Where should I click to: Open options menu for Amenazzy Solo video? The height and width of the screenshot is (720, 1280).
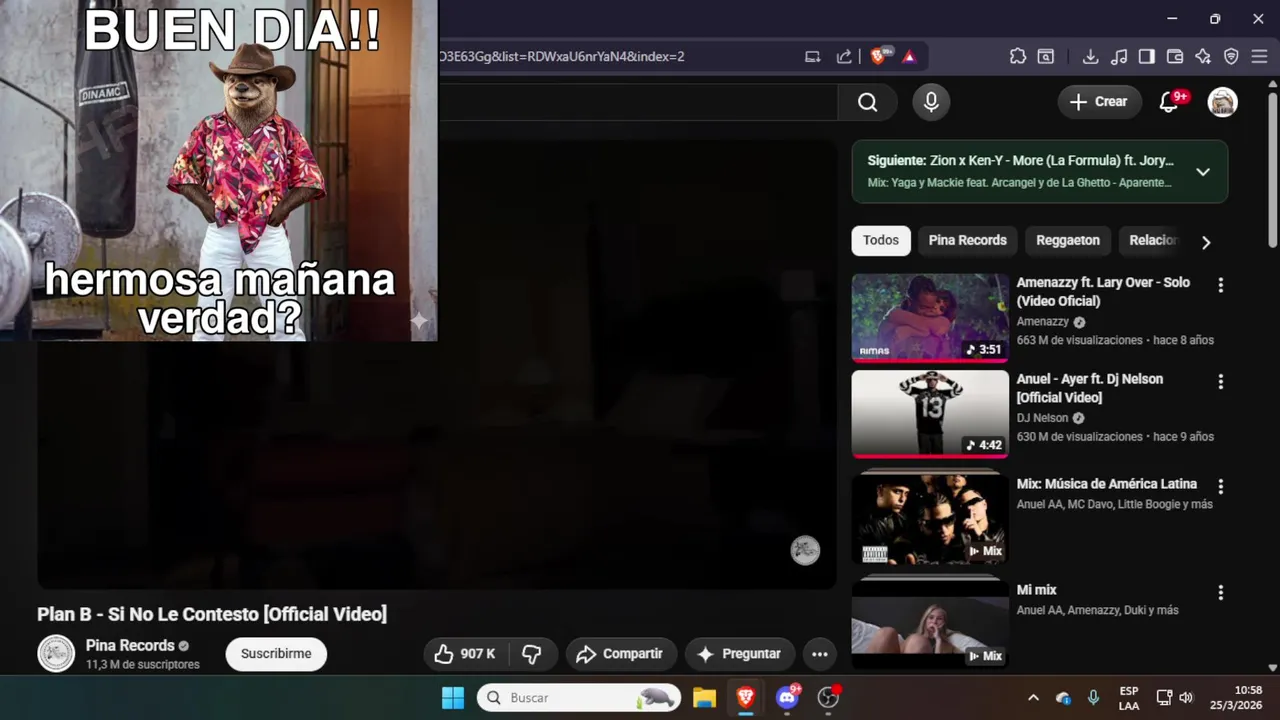pos(1220,285)
